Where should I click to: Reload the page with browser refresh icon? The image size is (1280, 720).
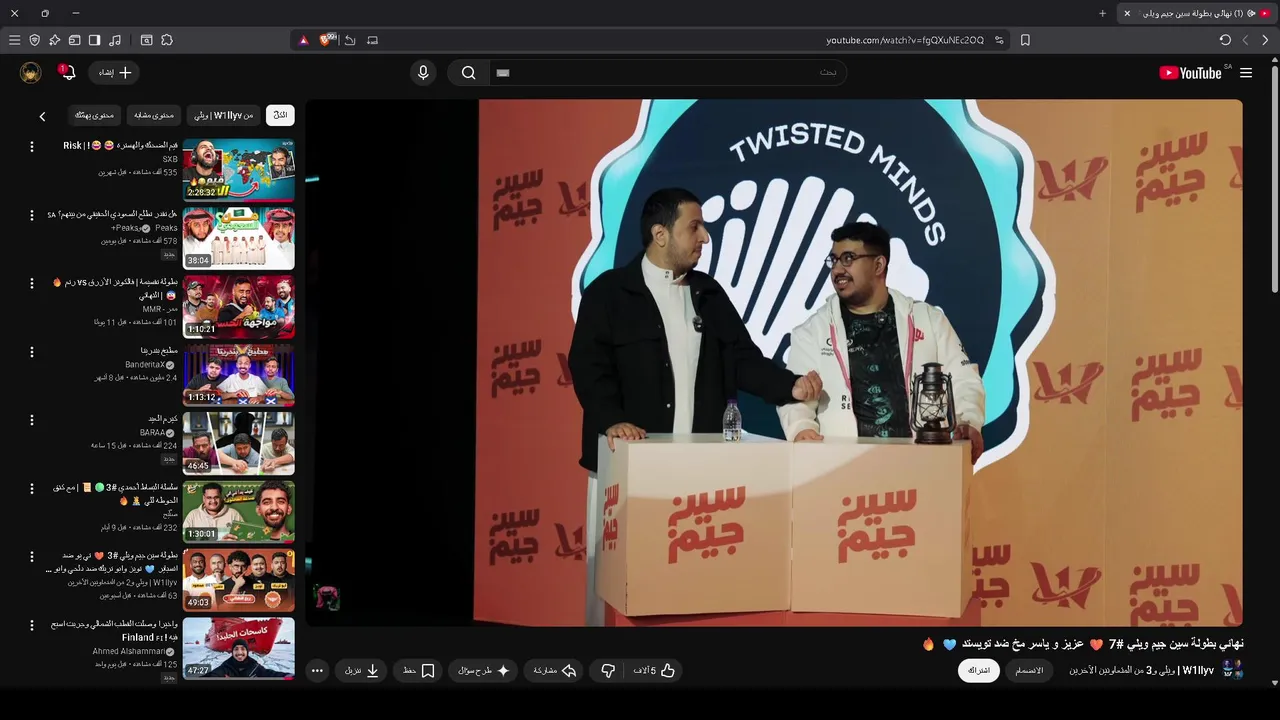click(1225, 40)
